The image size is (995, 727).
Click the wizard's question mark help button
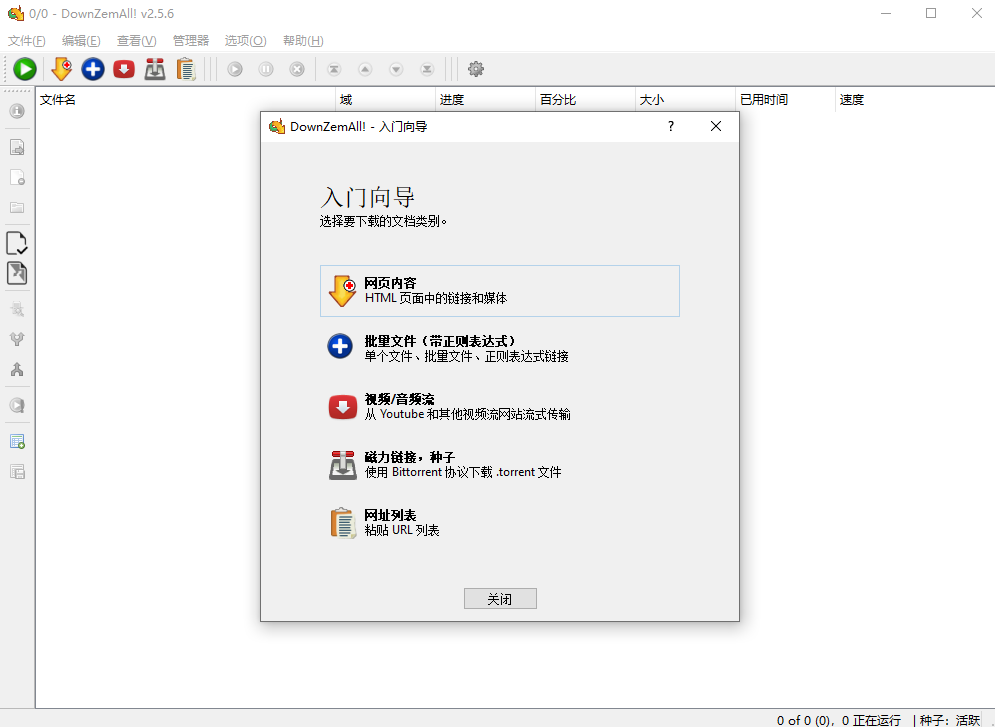point(671,126)
